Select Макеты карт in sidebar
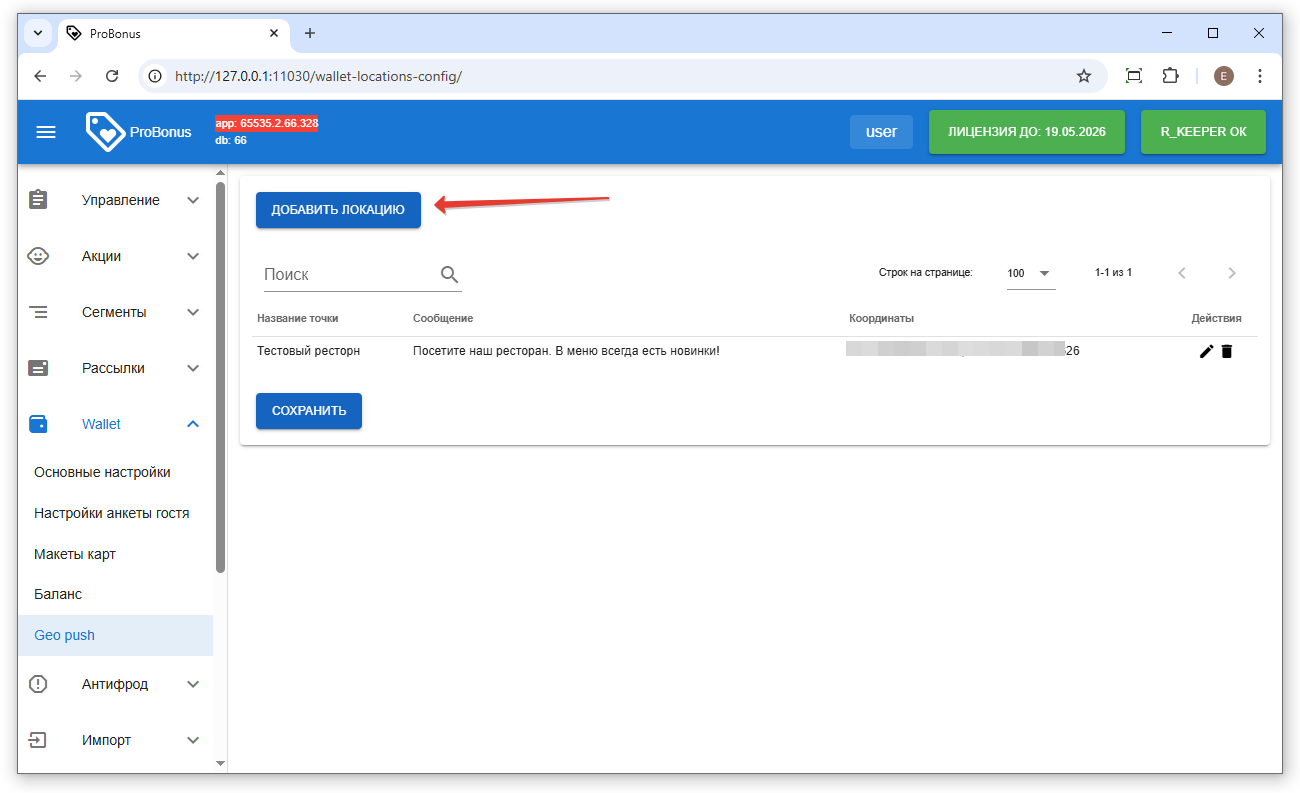Viewport: 1300px width, 793px height. (x=75, y=554)
